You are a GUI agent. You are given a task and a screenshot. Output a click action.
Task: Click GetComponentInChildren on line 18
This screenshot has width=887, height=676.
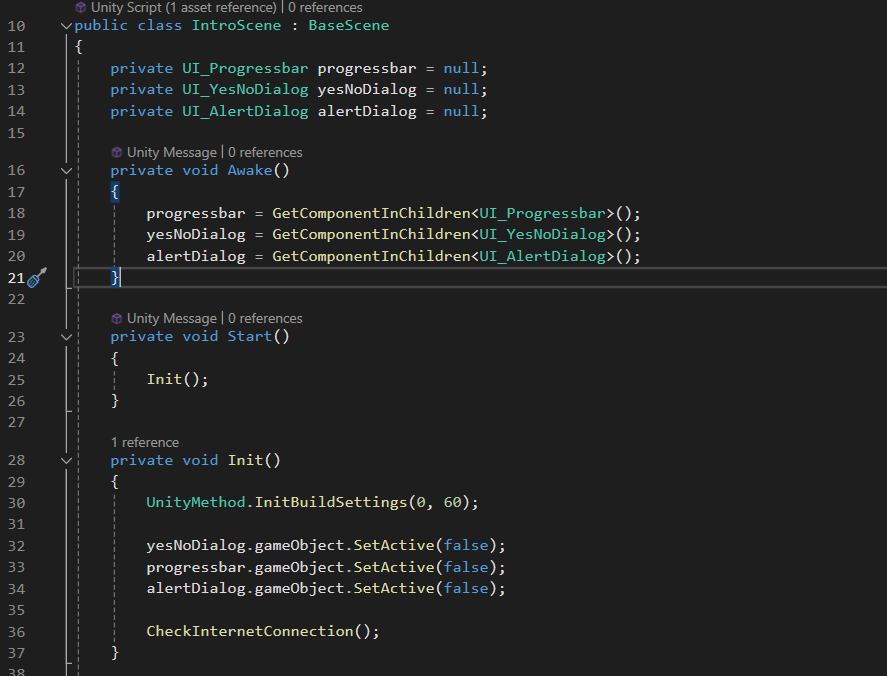point(371,213)
